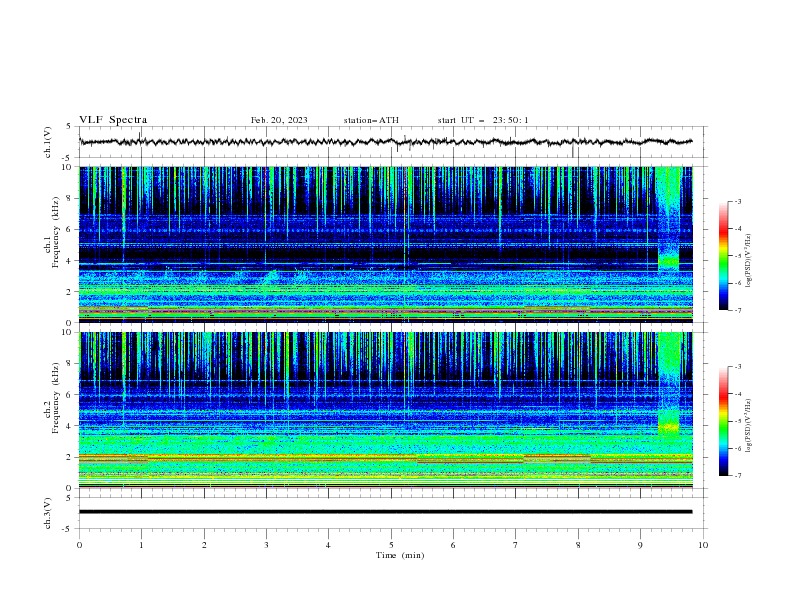Click the 'VLF Spectra' plot title
The height and width of the screenshot is (612, 792).
[113, 120]
